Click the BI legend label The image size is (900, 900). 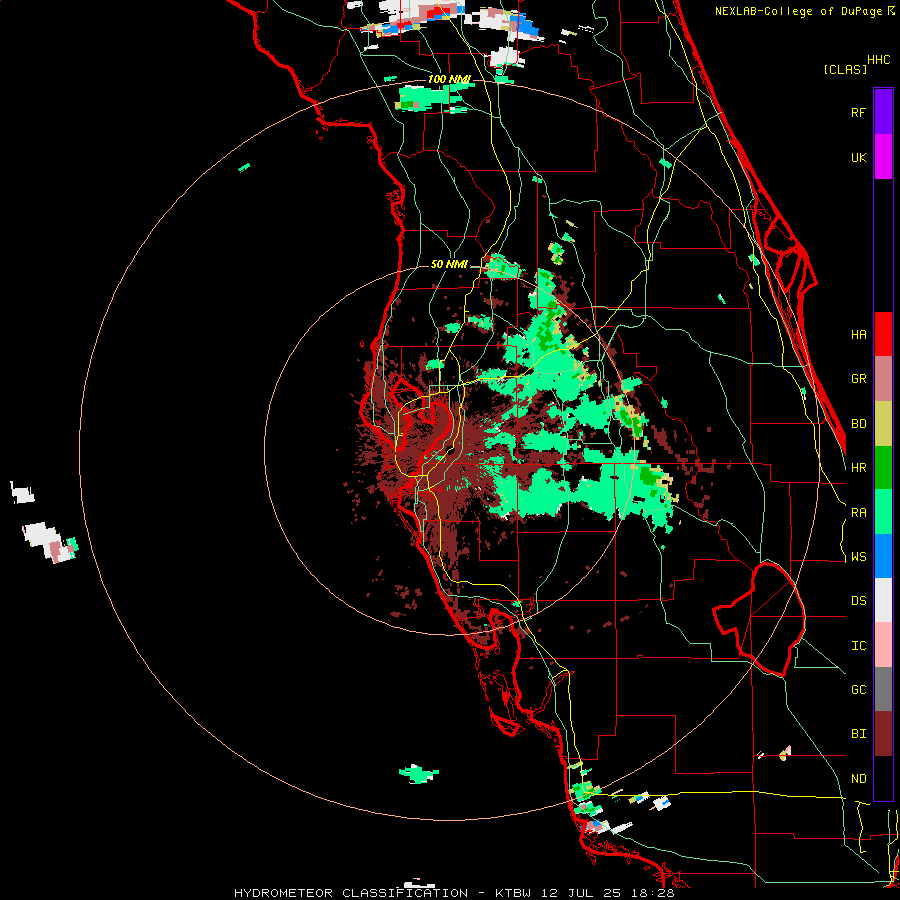click(x=858, y=734)
